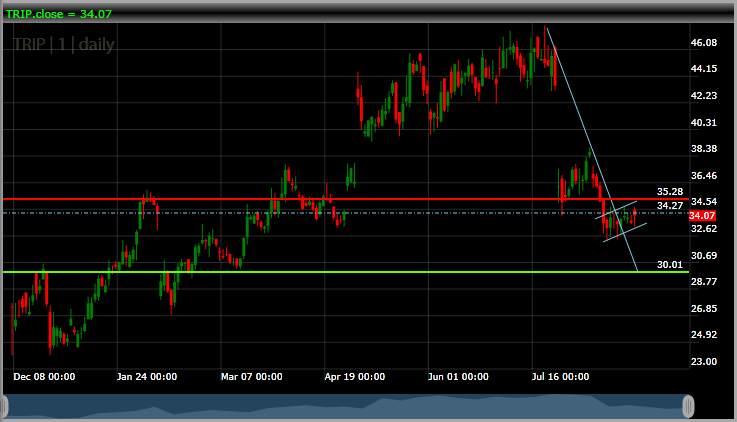Click the left handle of the range navigator
Image resolution: width=737 pixels, height=422 pixels.
(5, 406)
